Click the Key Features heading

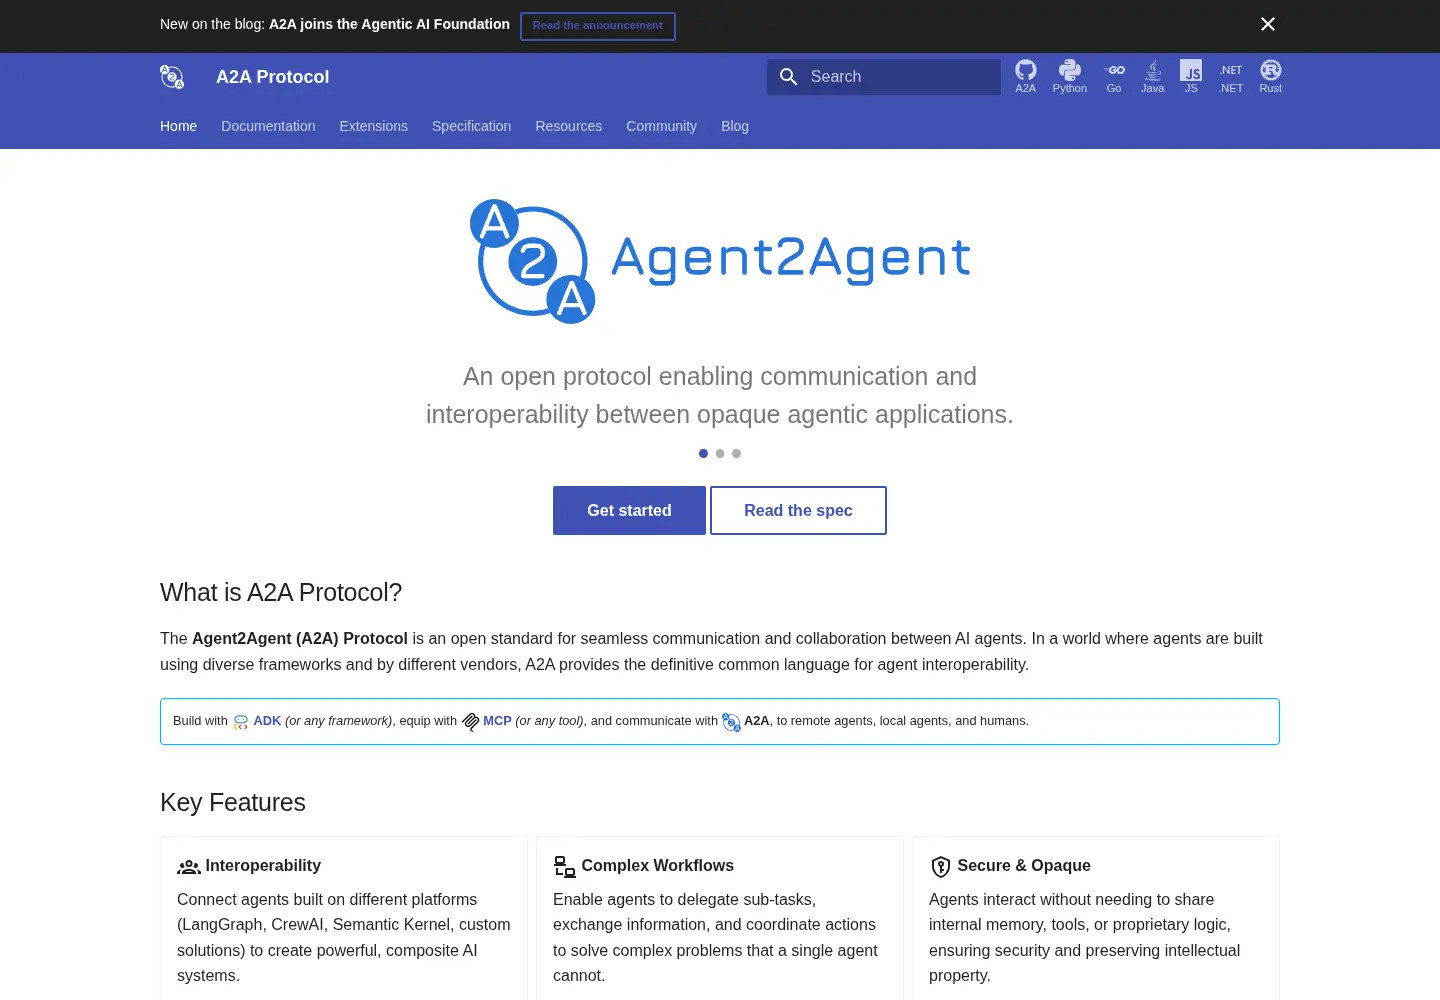click(233, 803)
